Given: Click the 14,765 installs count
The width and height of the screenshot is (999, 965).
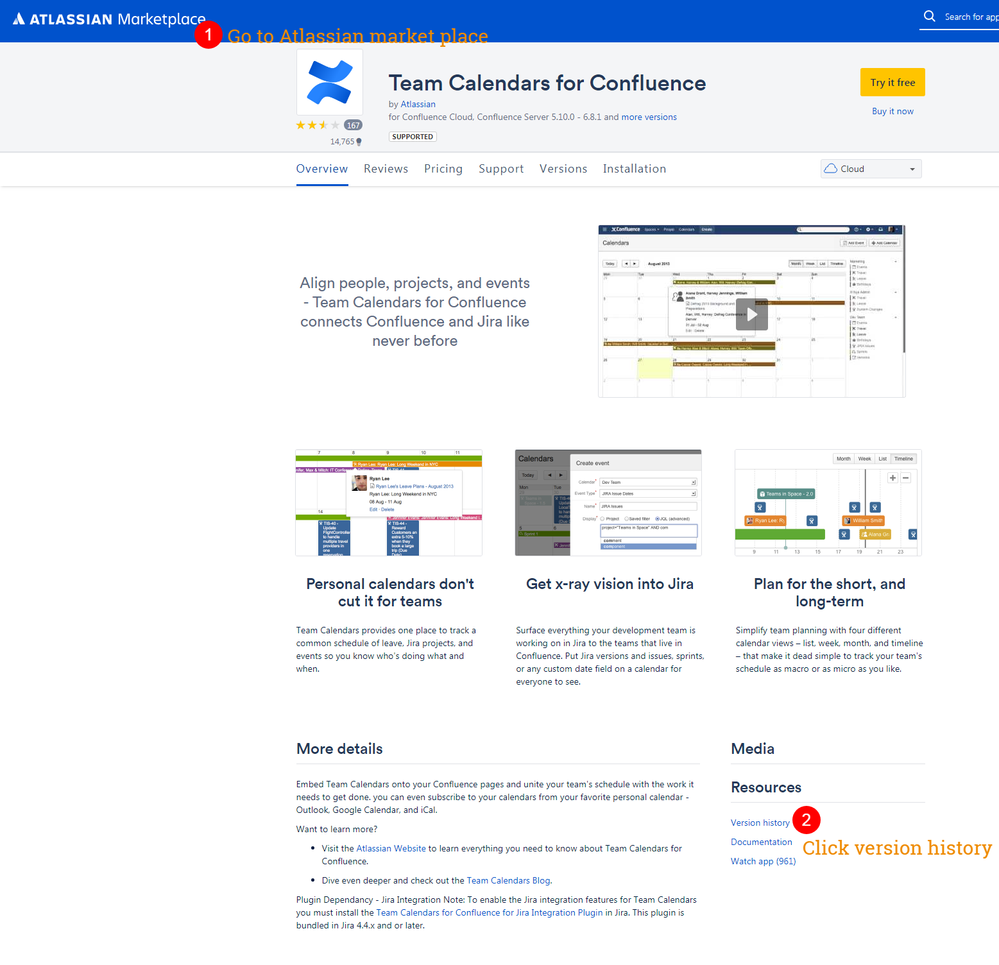Looking at the screenshot, I should tap(345, 141).
